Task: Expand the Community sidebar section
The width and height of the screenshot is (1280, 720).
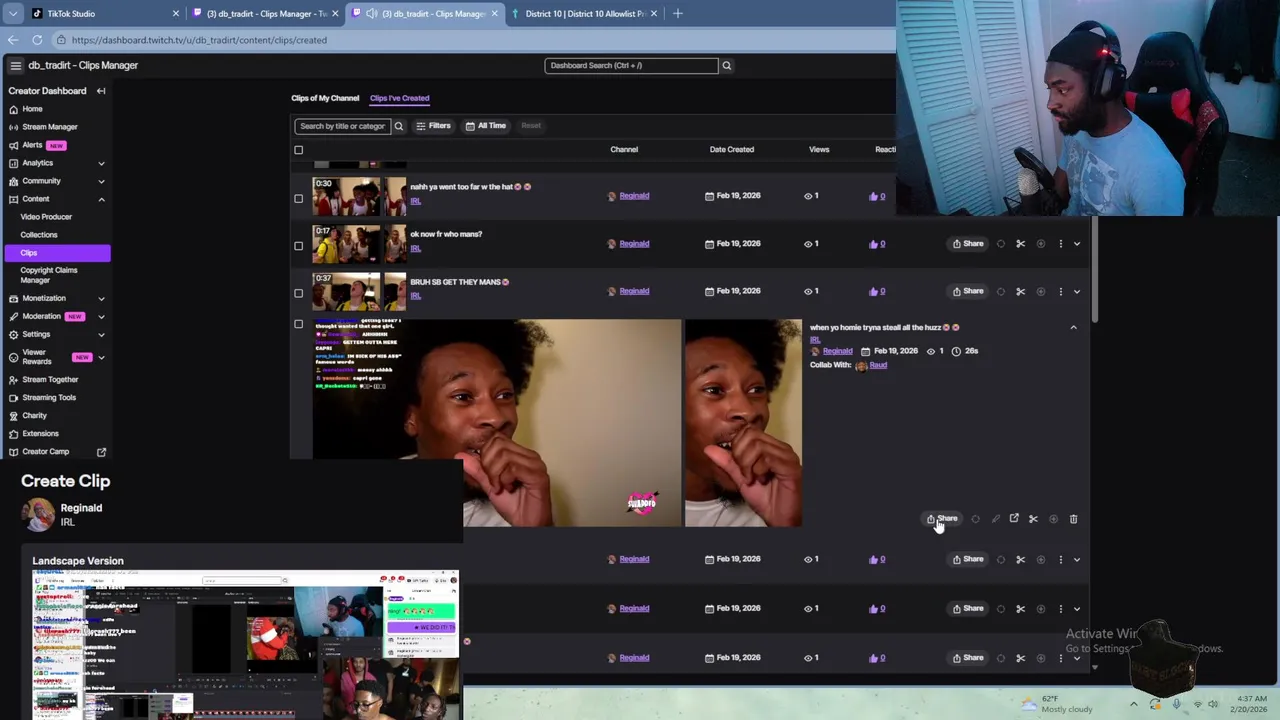Action: [101, 181]
